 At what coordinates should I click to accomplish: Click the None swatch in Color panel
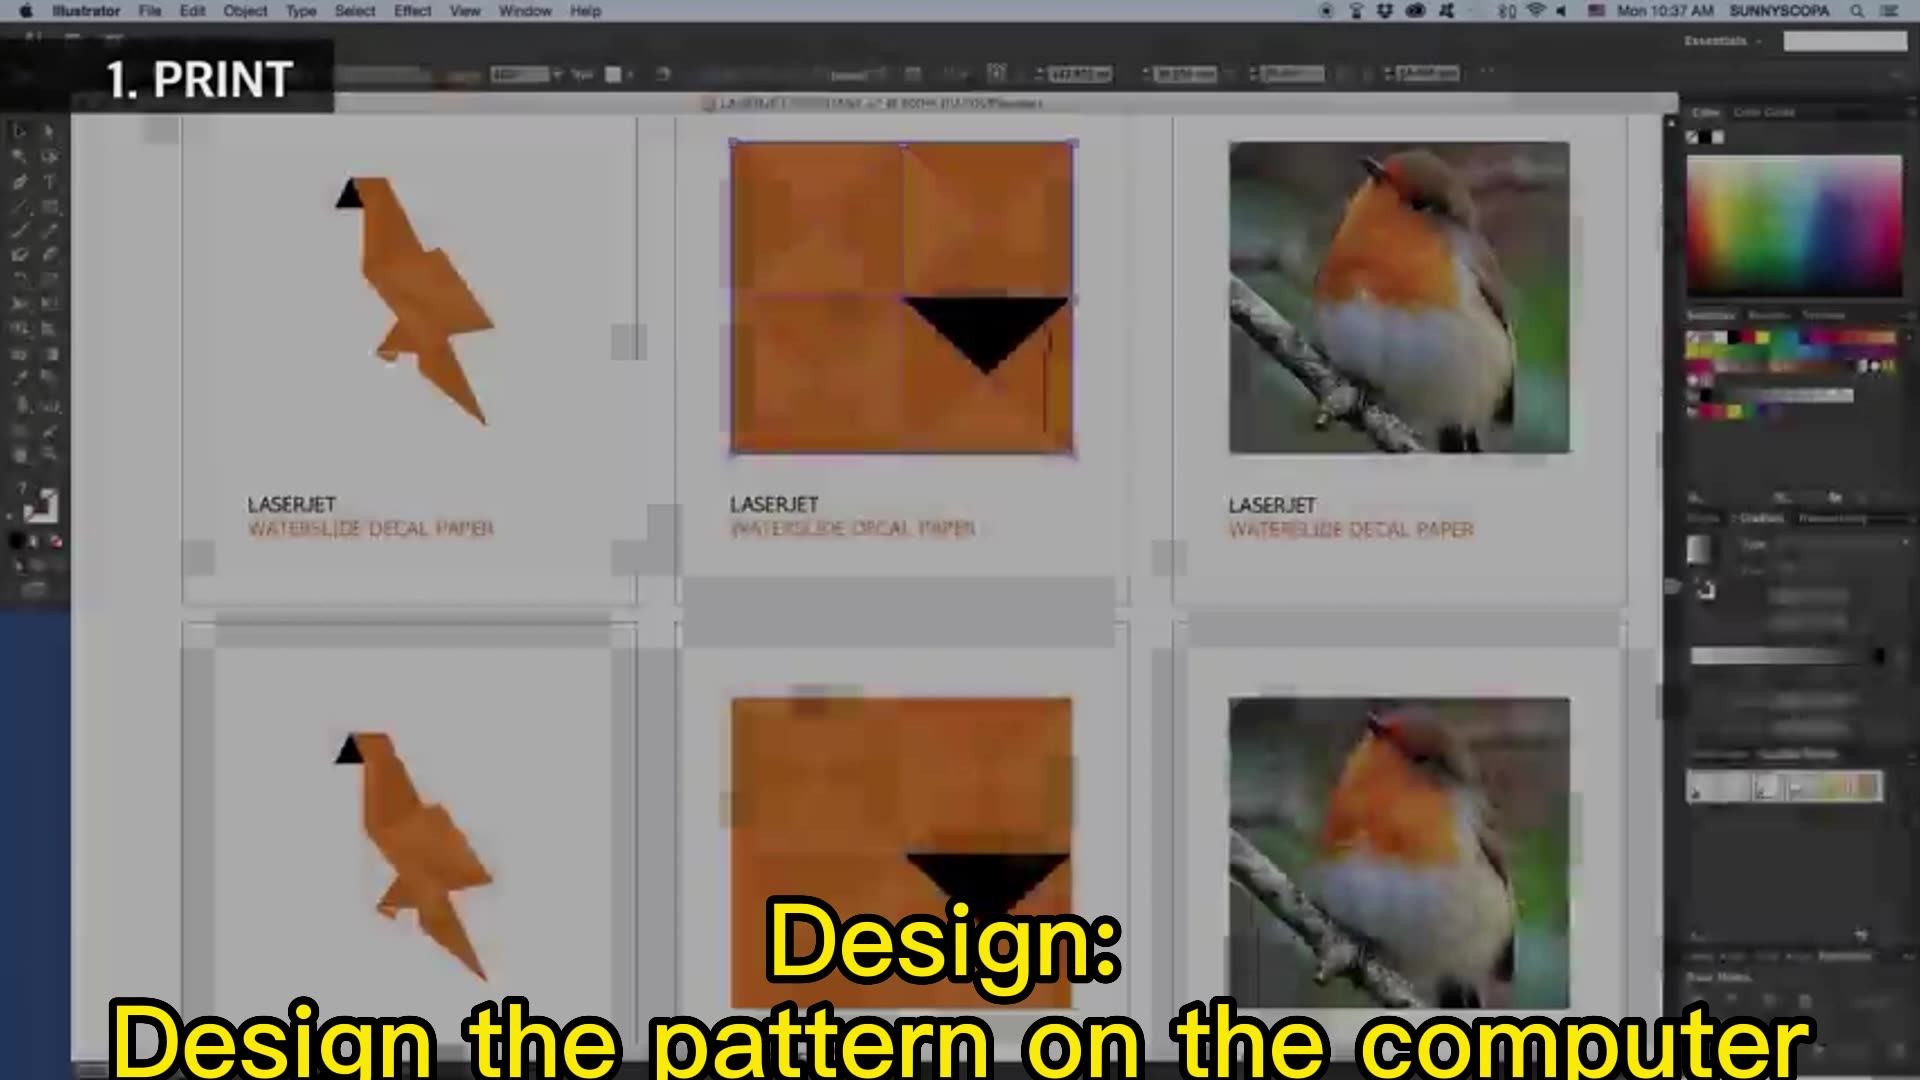coord(1692,137)
